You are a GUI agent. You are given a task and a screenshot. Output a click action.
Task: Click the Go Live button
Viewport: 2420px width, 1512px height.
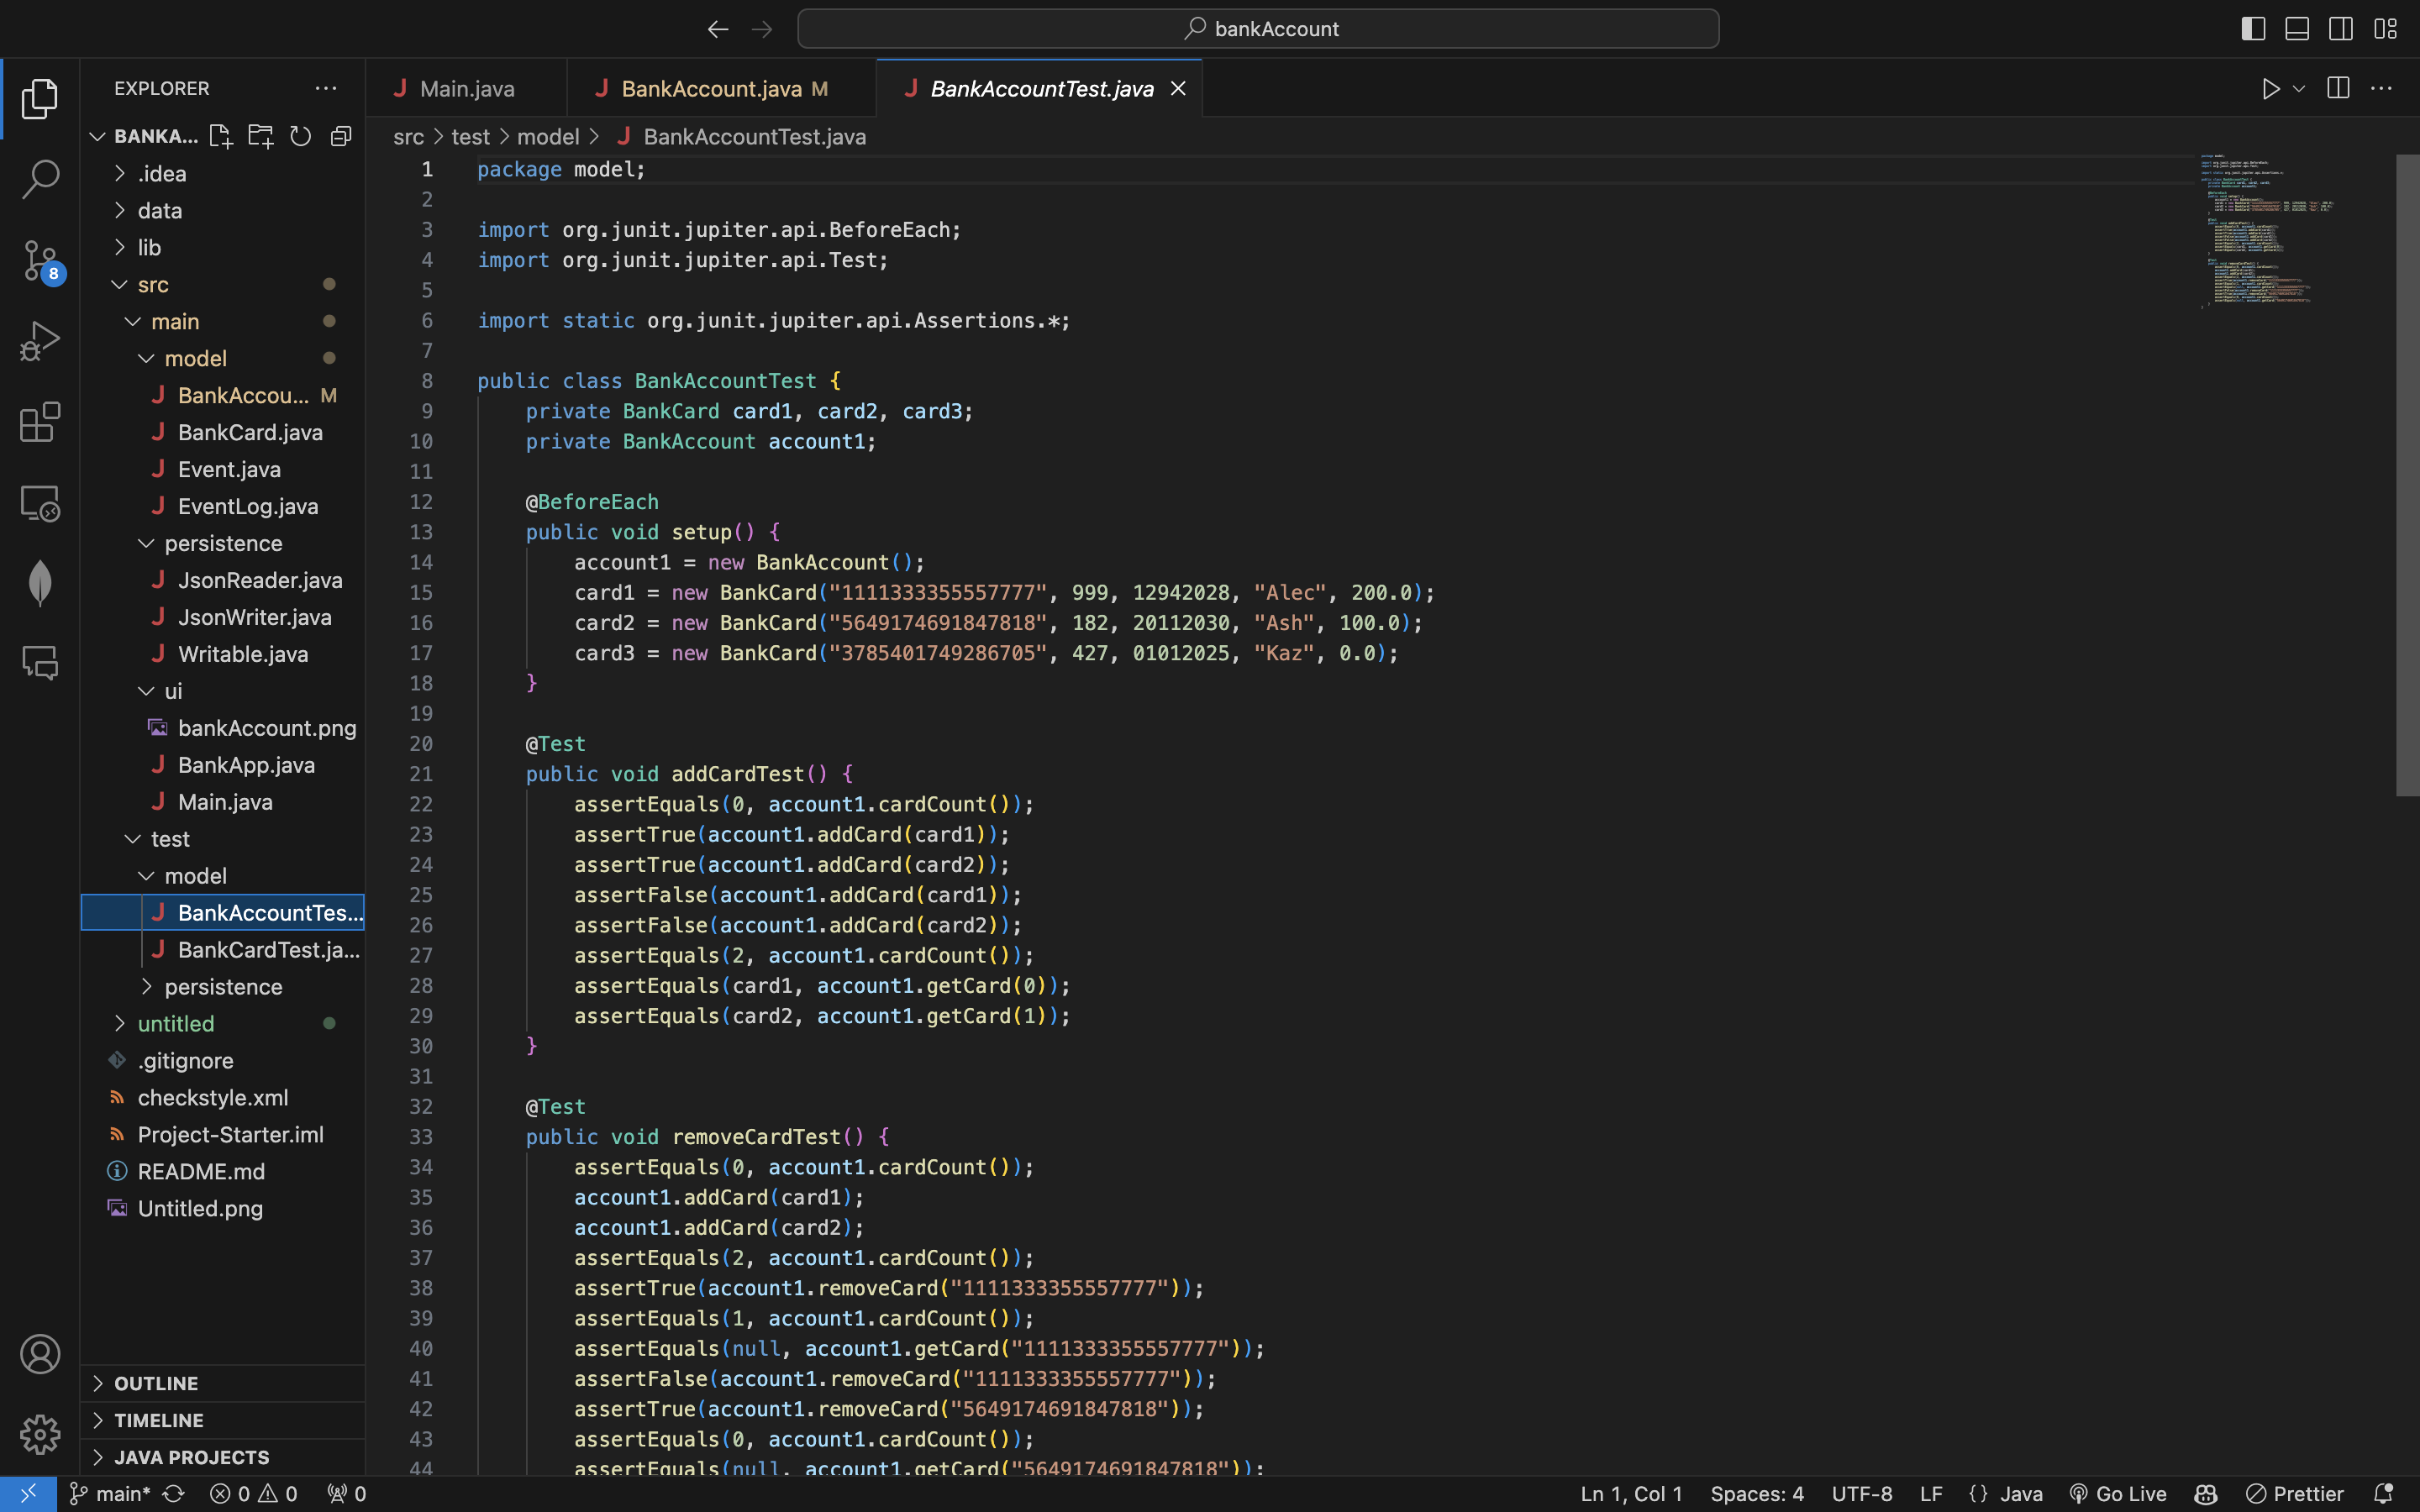coord(2118,1494)
